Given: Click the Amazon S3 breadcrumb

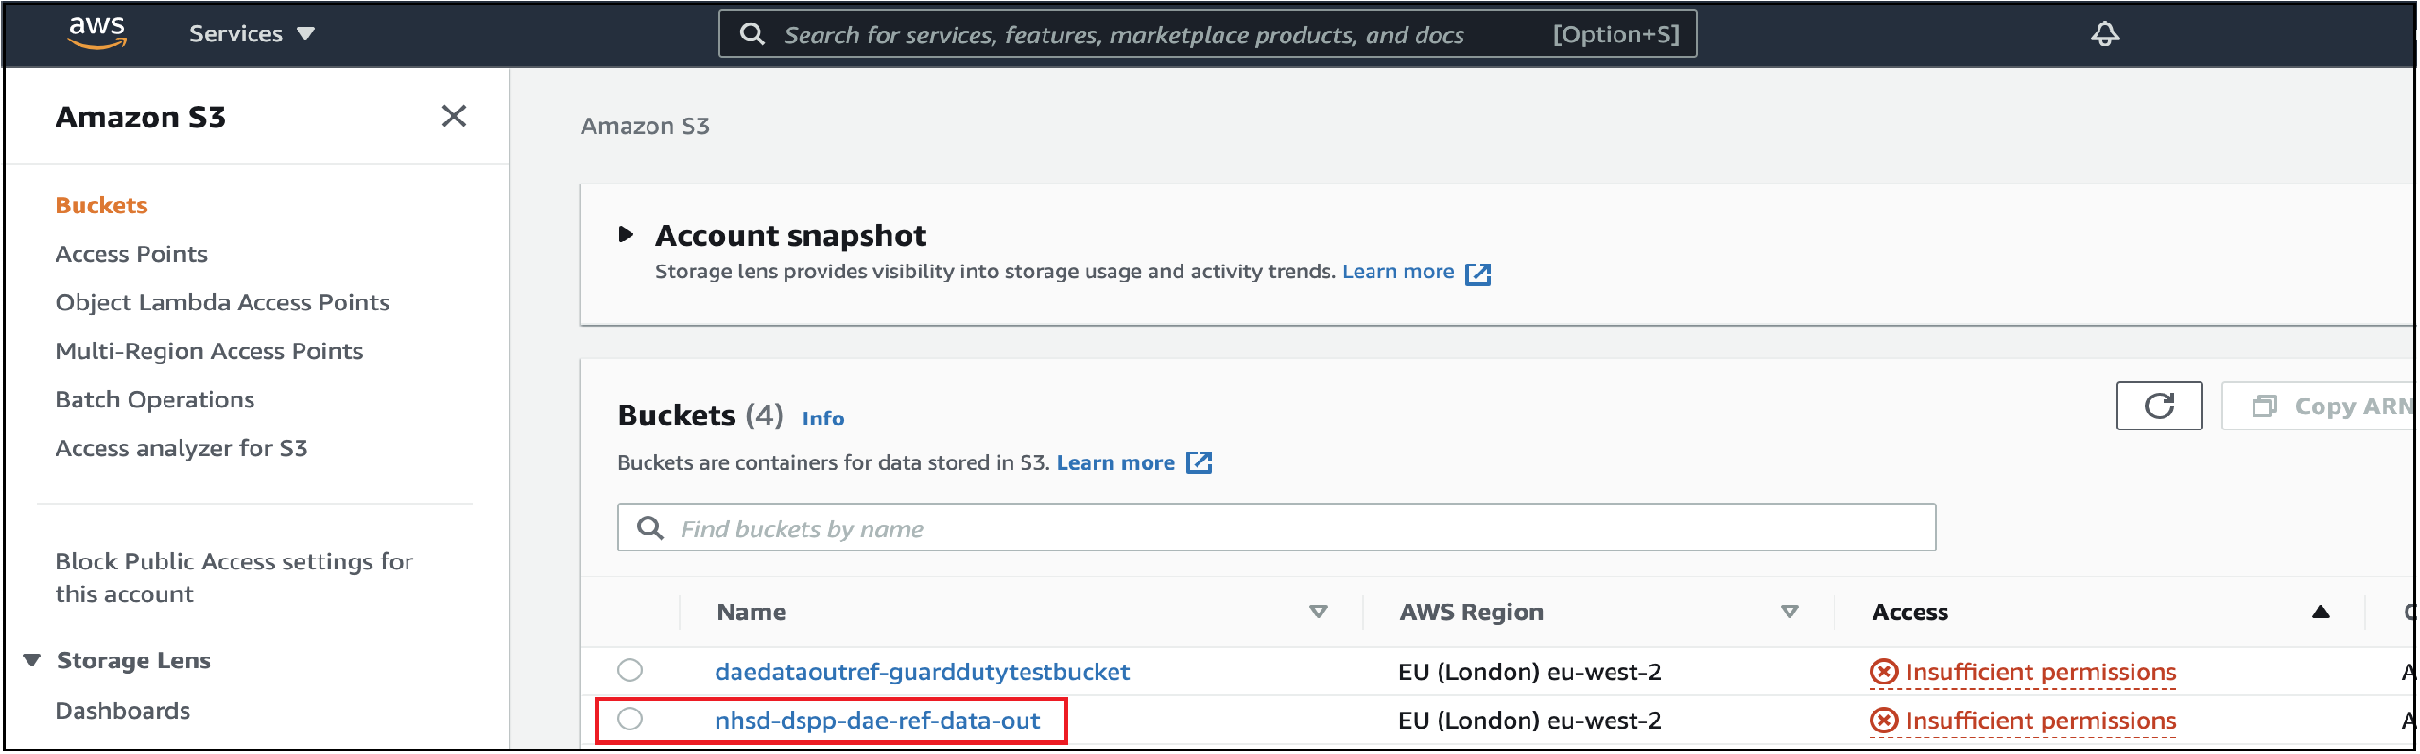Looking at the screenshot, I should pyautogui.click(x=645, y=126).
